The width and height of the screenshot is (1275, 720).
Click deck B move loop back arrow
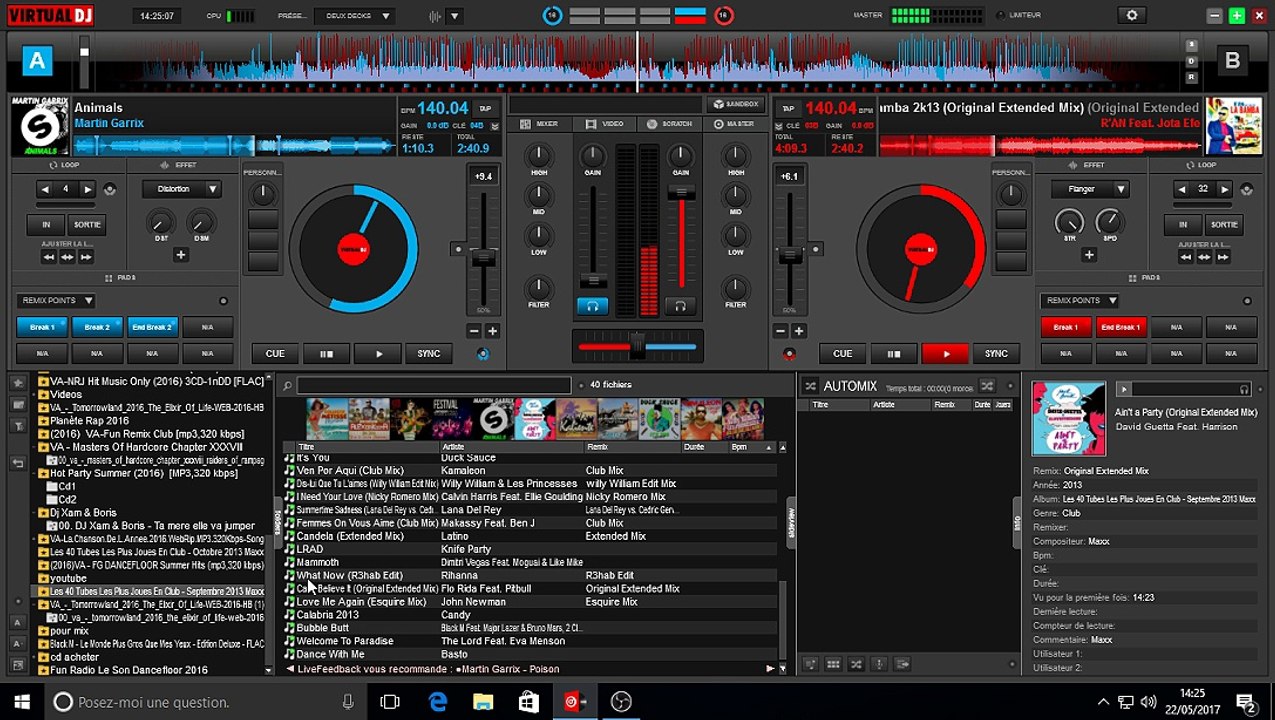pos(1186,257)
